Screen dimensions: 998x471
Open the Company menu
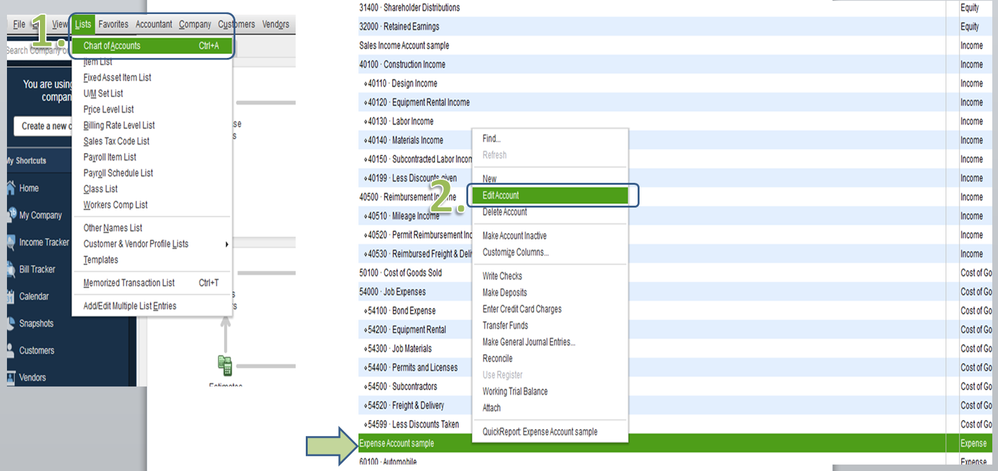click(x=195, y=24)
